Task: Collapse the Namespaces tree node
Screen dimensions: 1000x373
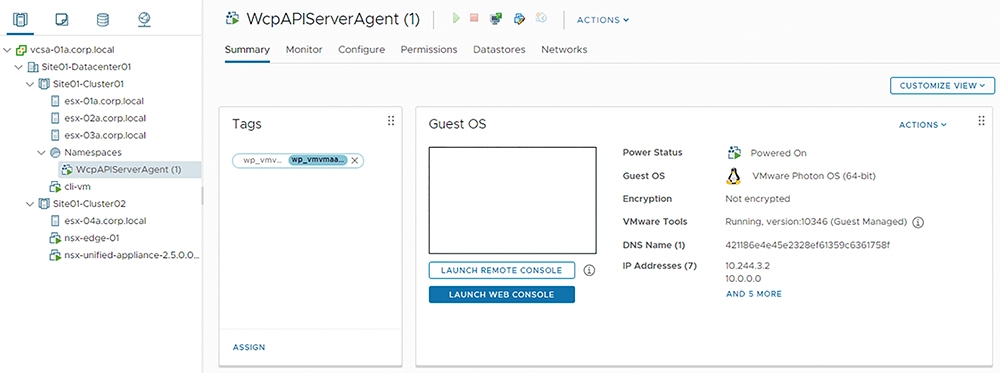Action: 41,152
